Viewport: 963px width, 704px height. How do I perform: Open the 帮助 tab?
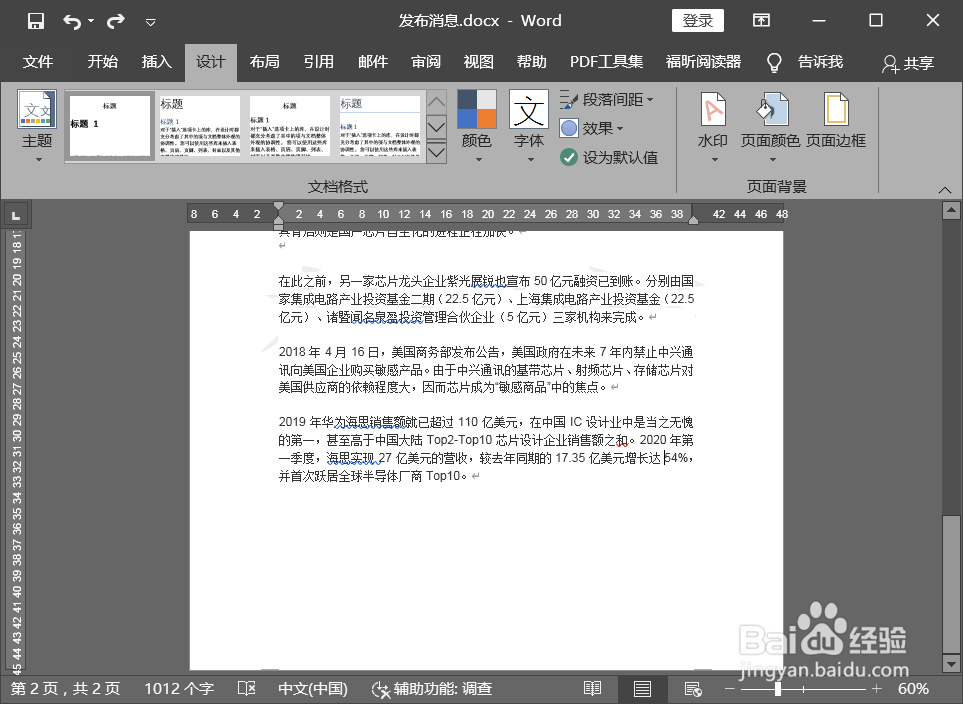[531, 62]
